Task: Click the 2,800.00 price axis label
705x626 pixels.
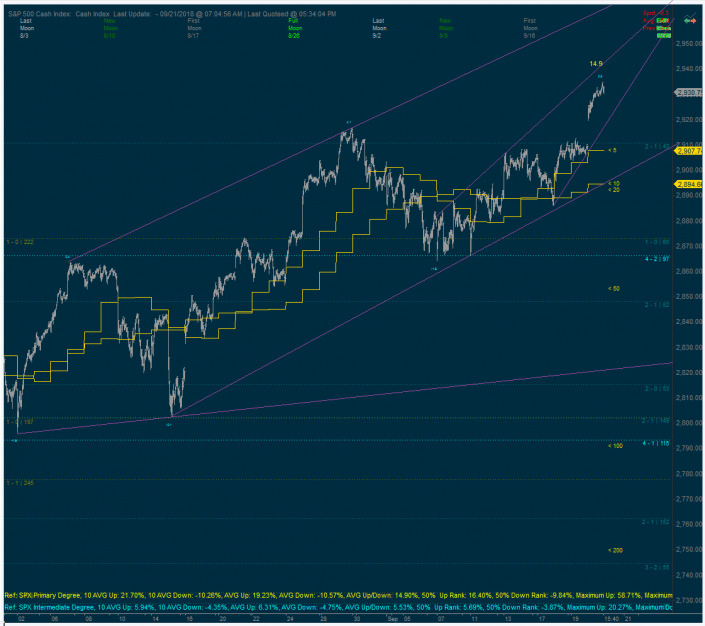Action: tap(689, 423)
